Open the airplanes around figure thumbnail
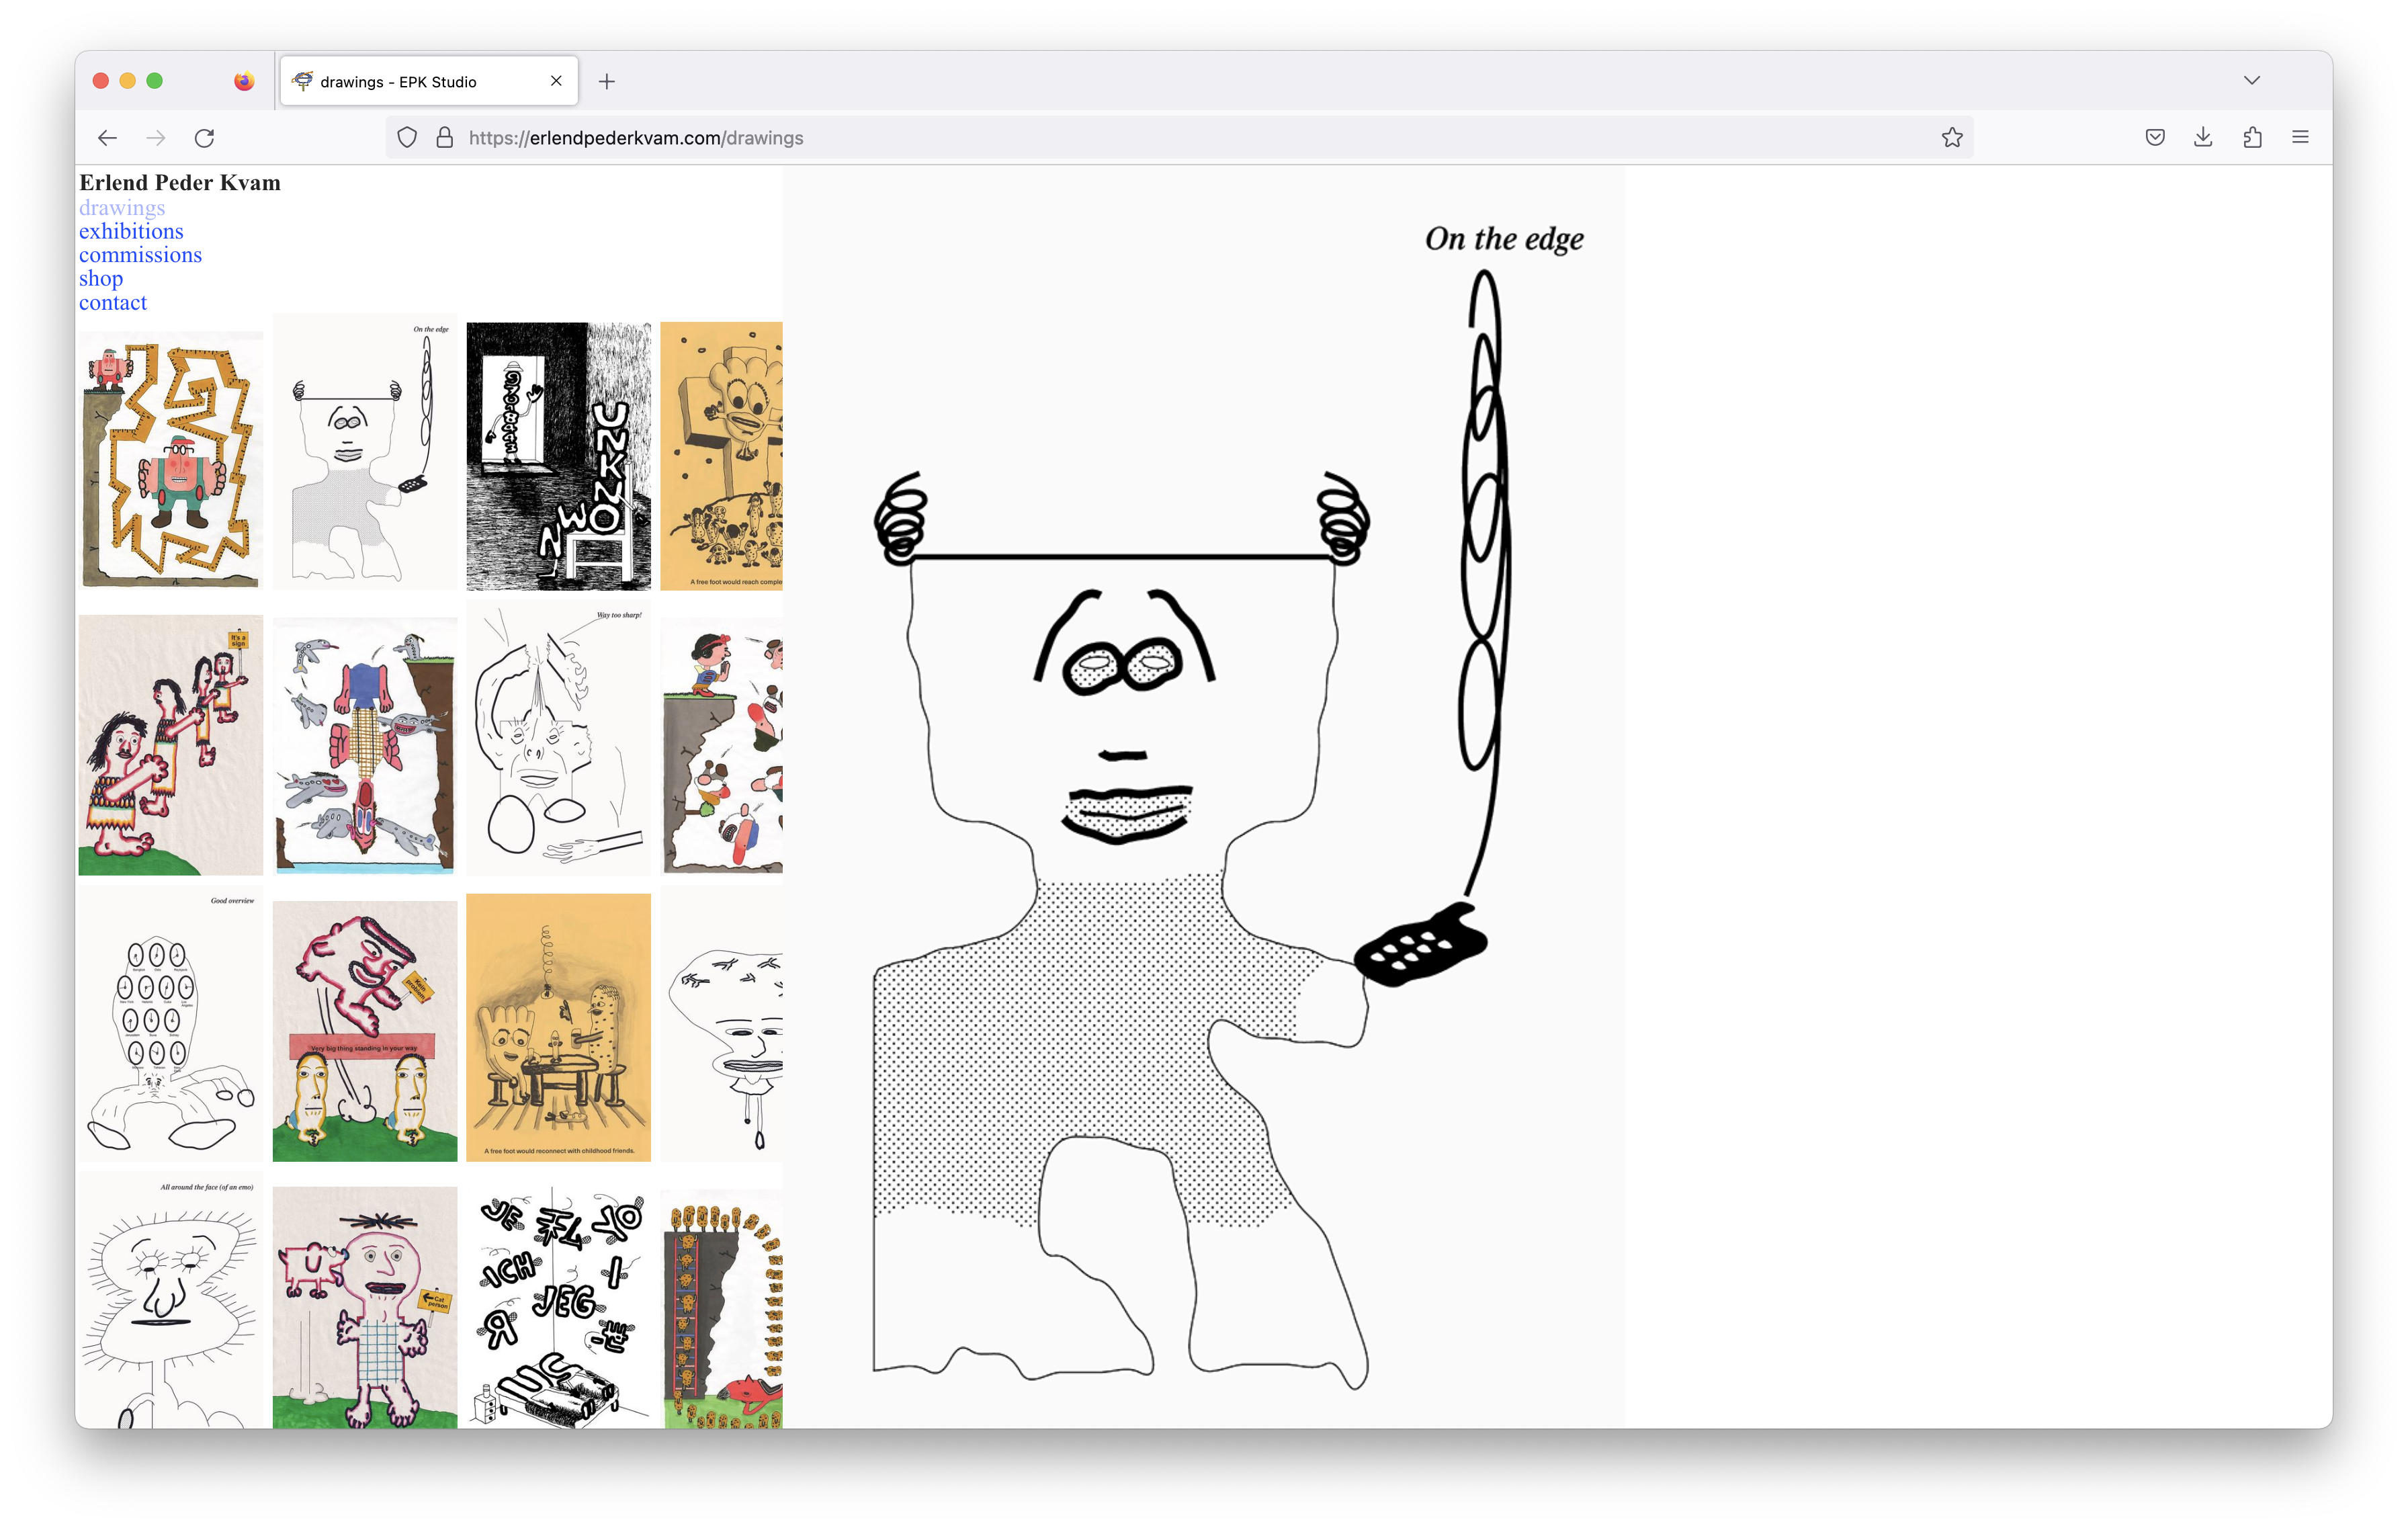Screen dimensions: 2408x1528 [365, 746]
